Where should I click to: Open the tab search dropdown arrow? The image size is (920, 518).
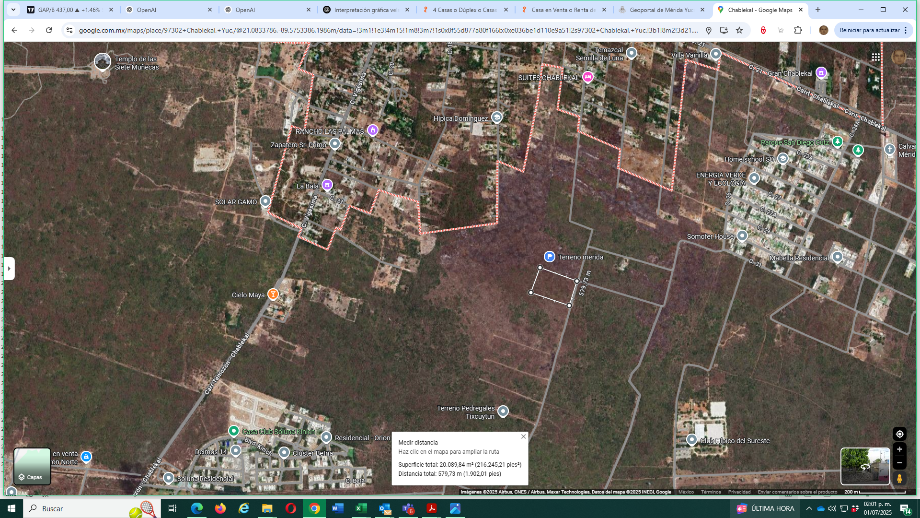click(x=12, y=10)
